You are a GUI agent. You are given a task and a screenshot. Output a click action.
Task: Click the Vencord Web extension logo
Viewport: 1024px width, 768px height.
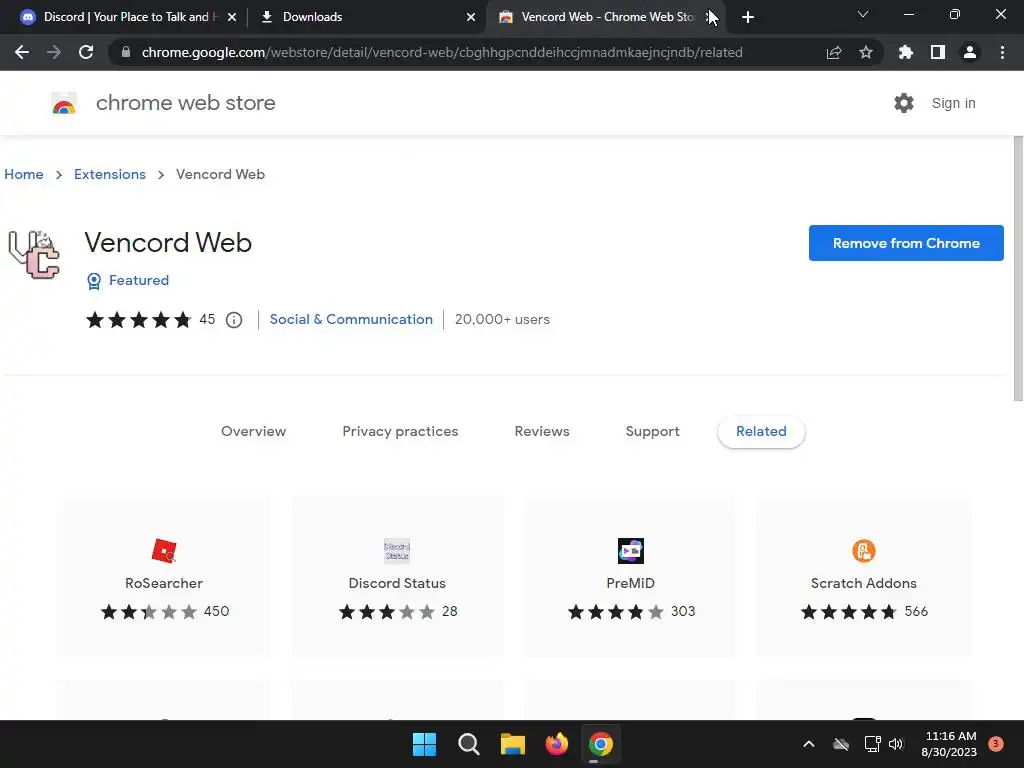pyautogui.click(x=34, y=255)
